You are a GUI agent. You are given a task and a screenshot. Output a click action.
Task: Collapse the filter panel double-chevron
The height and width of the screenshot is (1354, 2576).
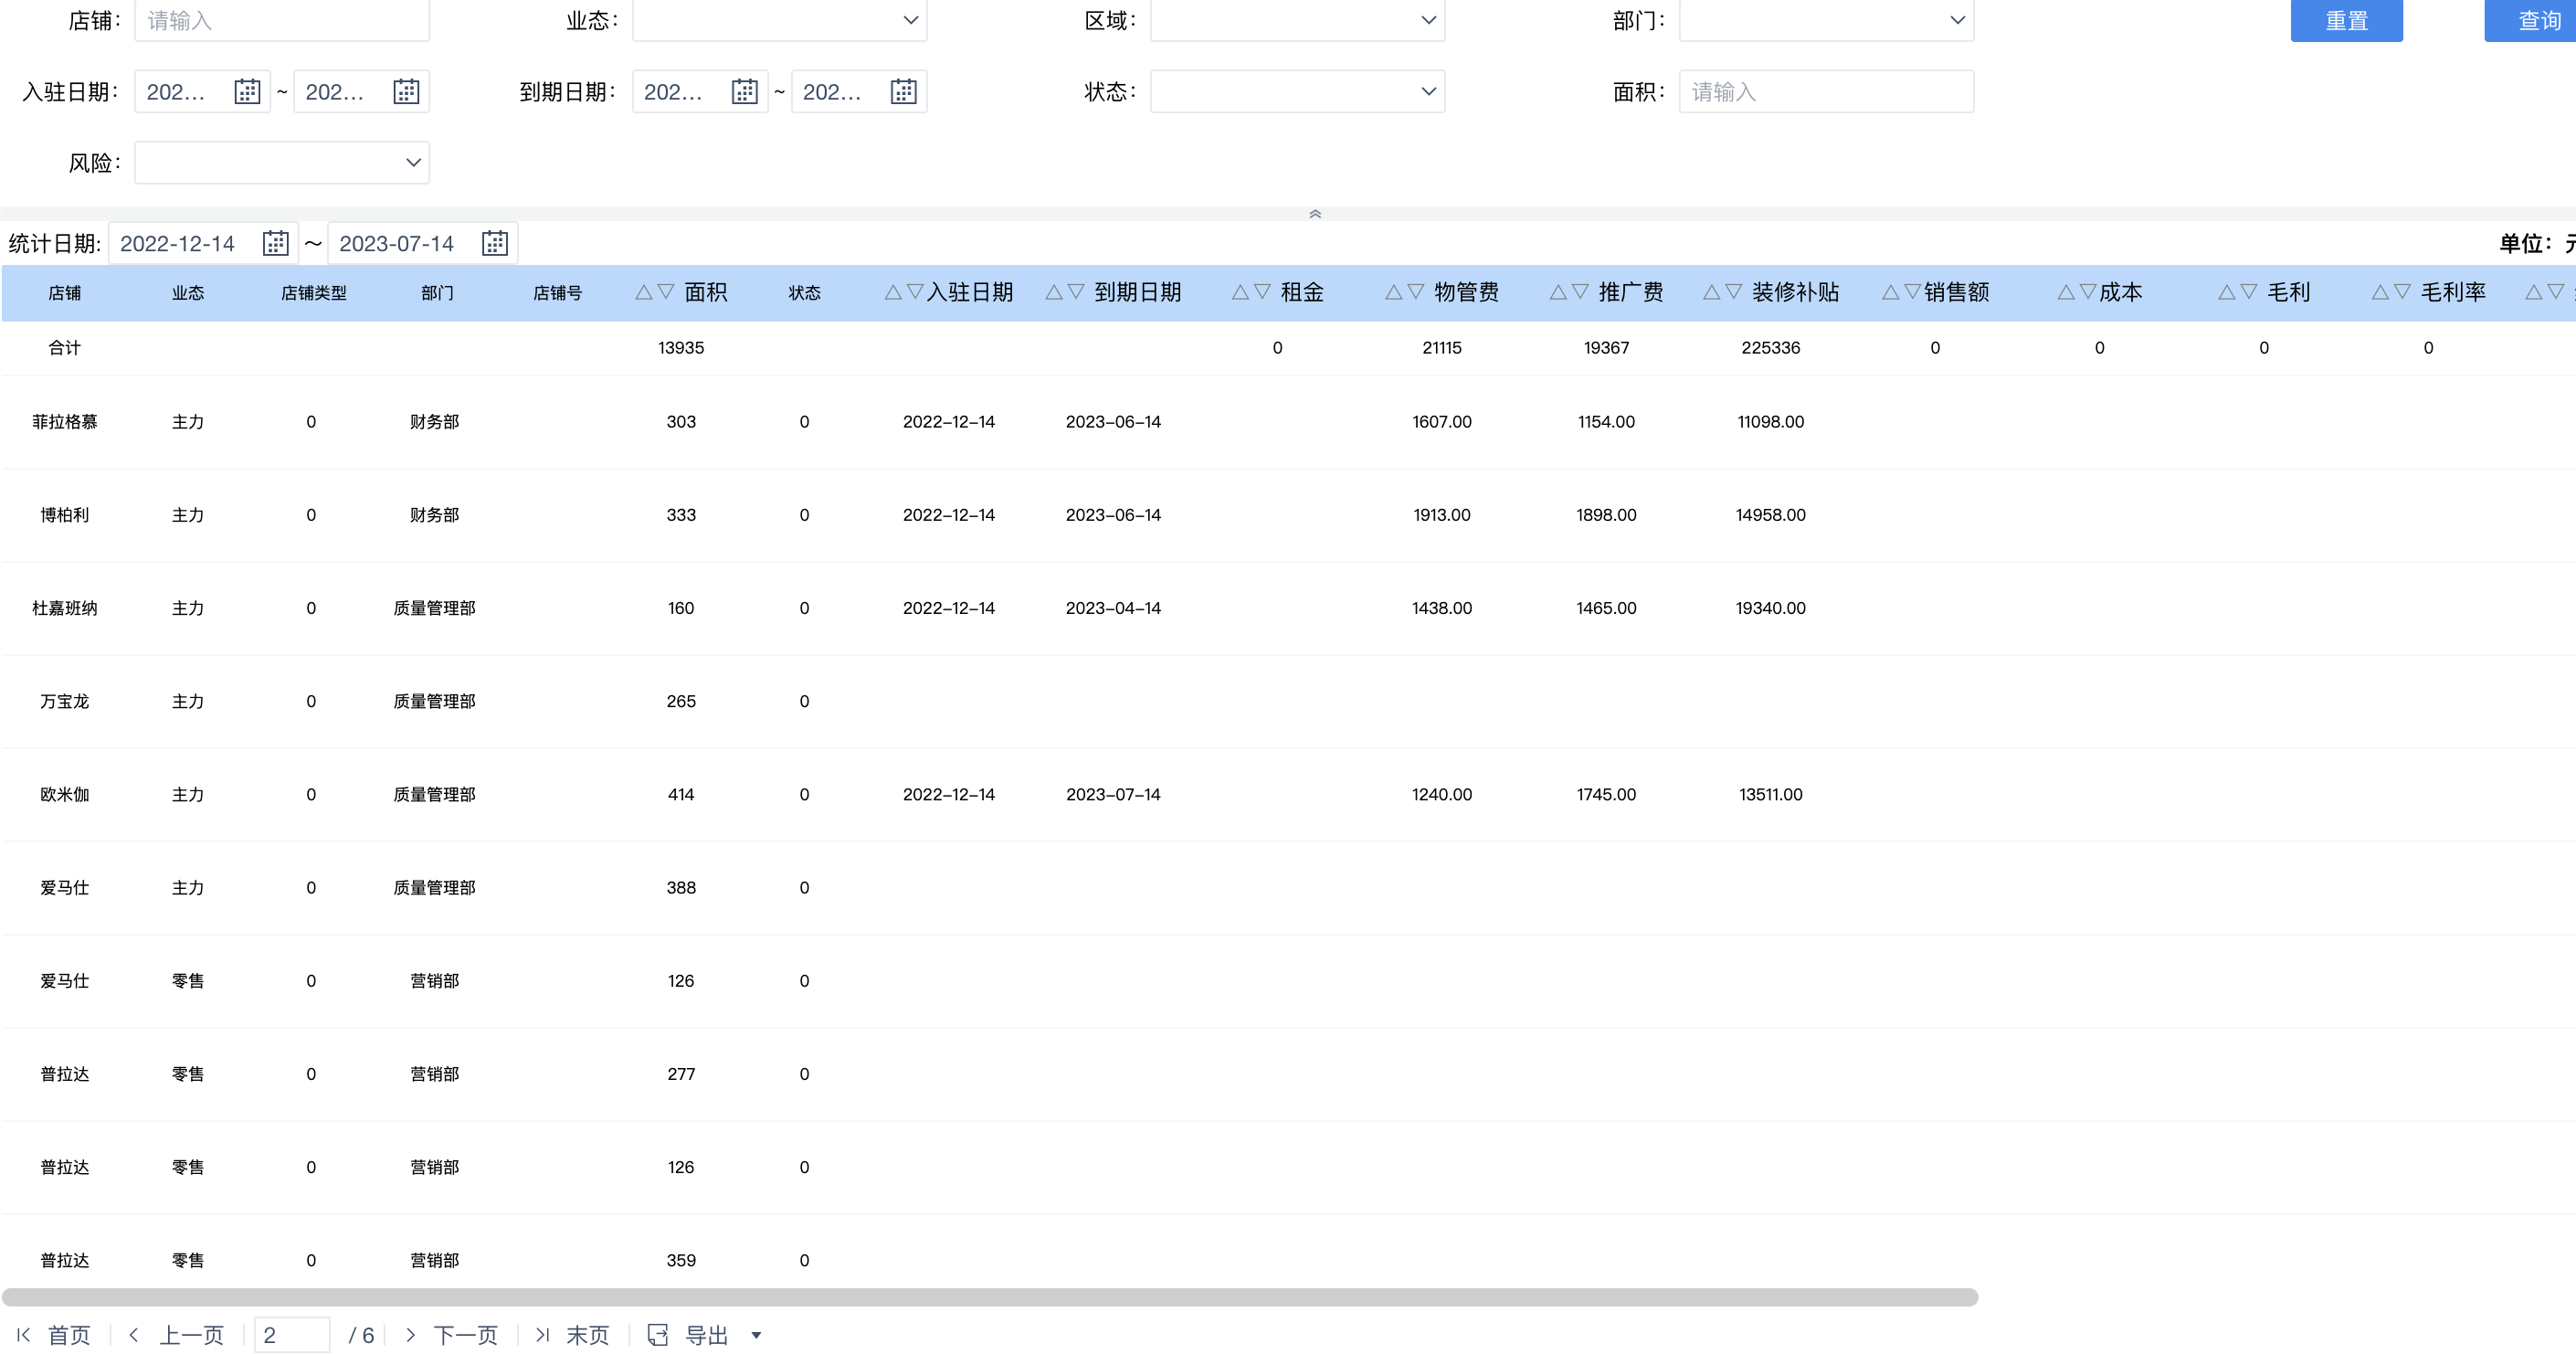pyautogui.click(x=1315, y=214)
